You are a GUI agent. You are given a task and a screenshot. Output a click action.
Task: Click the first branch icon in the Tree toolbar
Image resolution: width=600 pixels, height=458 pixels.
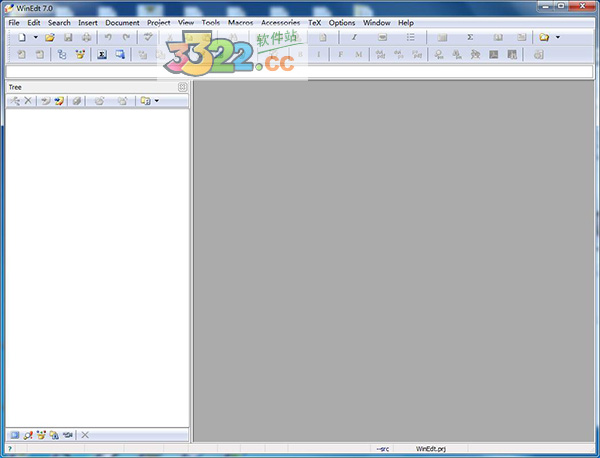pyautogui.click(x=15, y=101)
